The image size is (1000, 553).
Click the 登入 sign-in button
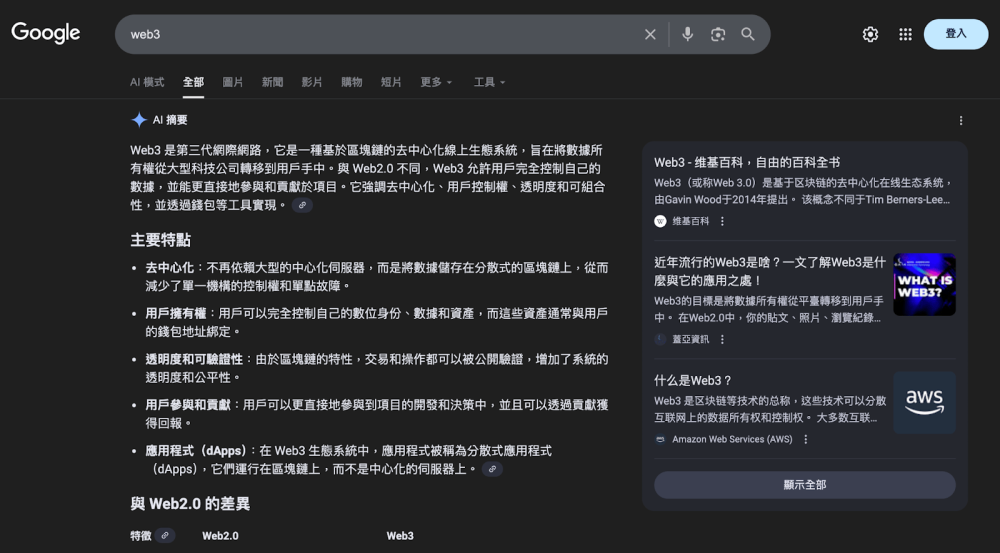pyautogui.click(x=956, y=34)
